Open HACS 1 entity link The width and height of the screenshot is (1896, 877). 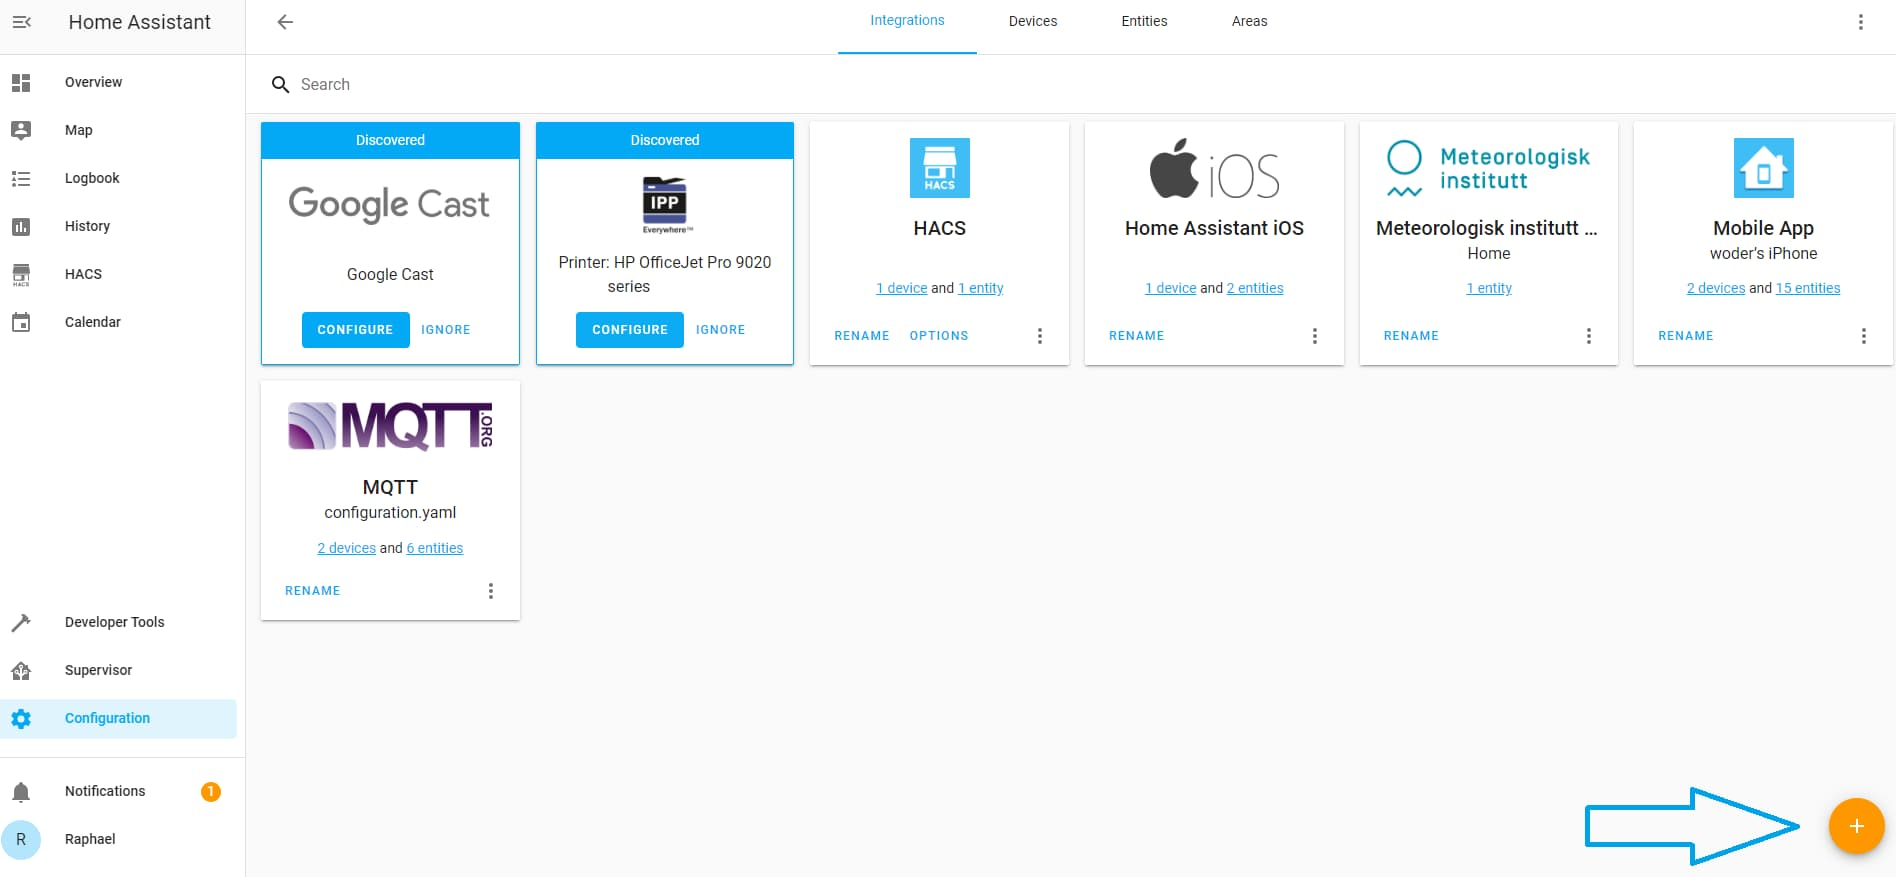pos(981,288)
